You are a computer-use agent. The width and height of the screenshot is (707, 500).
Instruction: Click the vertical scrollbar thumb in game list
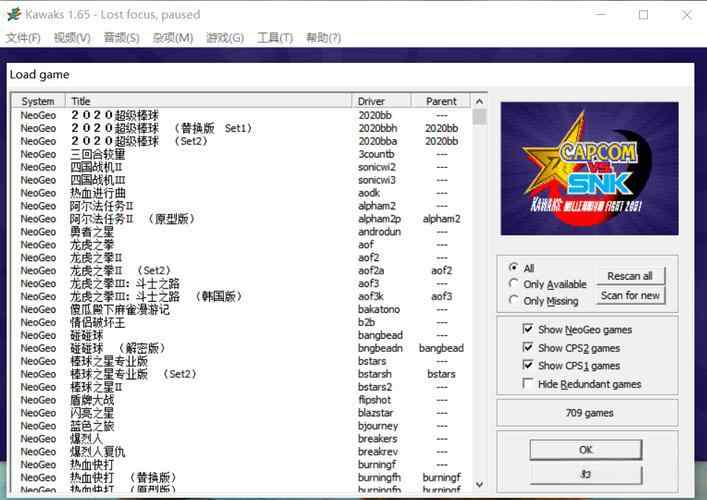(479, 117)
